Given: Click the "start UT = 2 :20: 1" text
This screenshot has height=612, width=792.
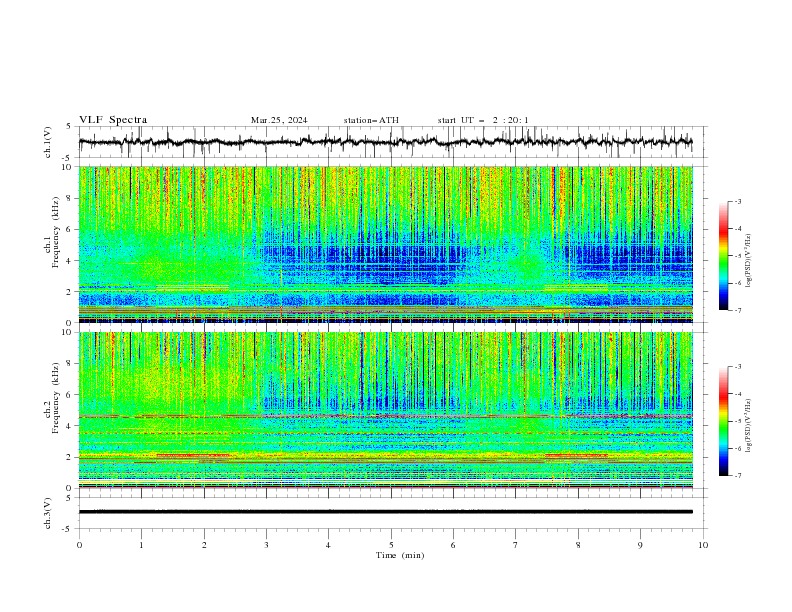Looking at the screenshot, I should click(x=483, y=120).
